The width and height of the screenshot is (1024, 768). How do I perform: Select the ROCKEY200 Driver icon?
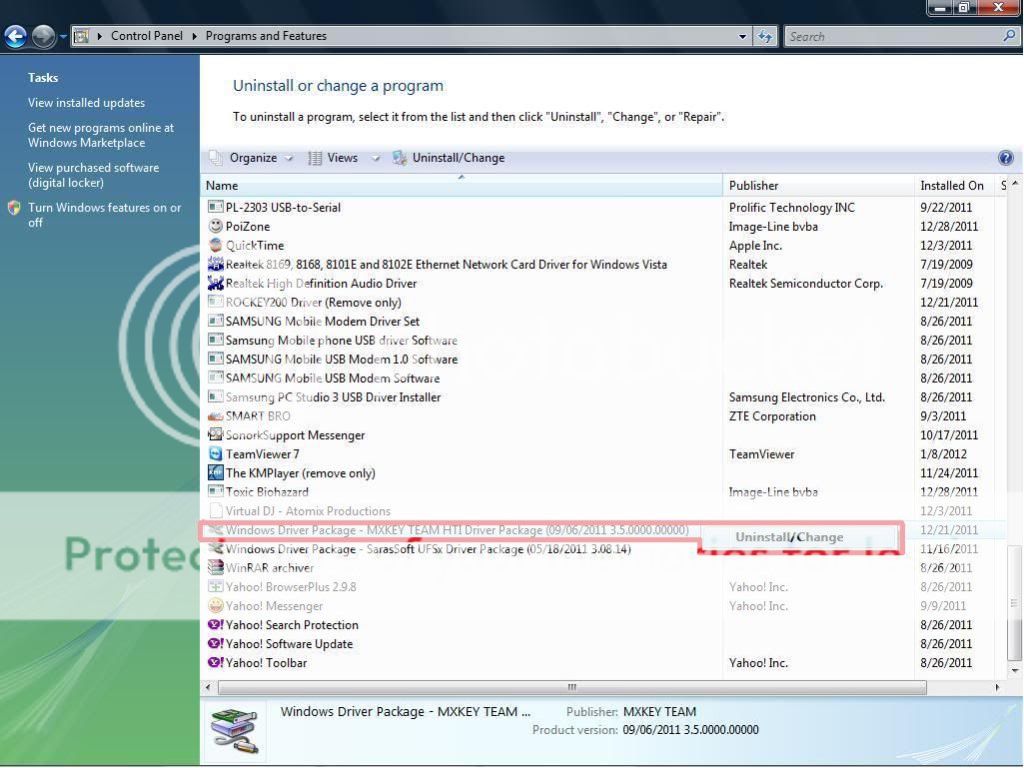pyautogui.click(x=215, y=302)
